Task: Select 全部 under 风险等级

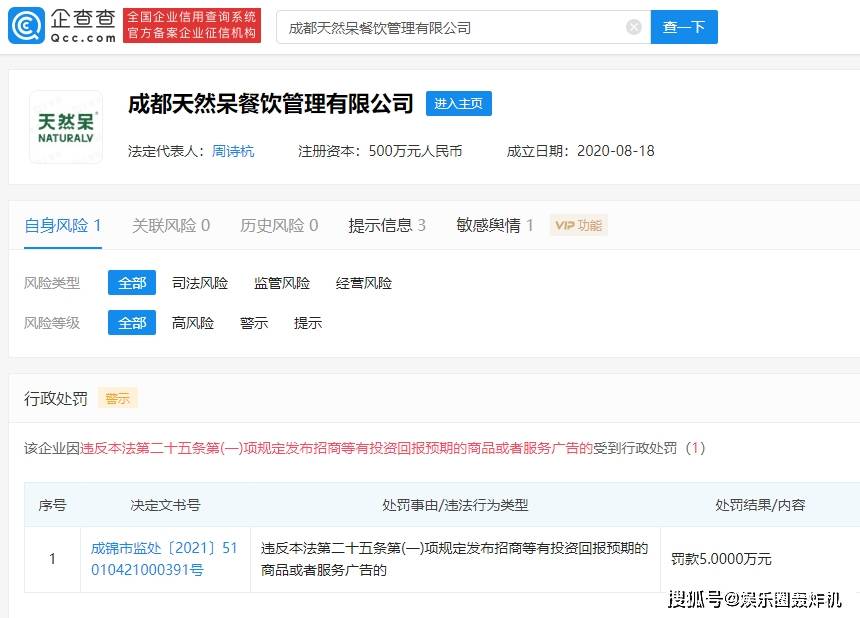Action: click(x=132, y=322)
